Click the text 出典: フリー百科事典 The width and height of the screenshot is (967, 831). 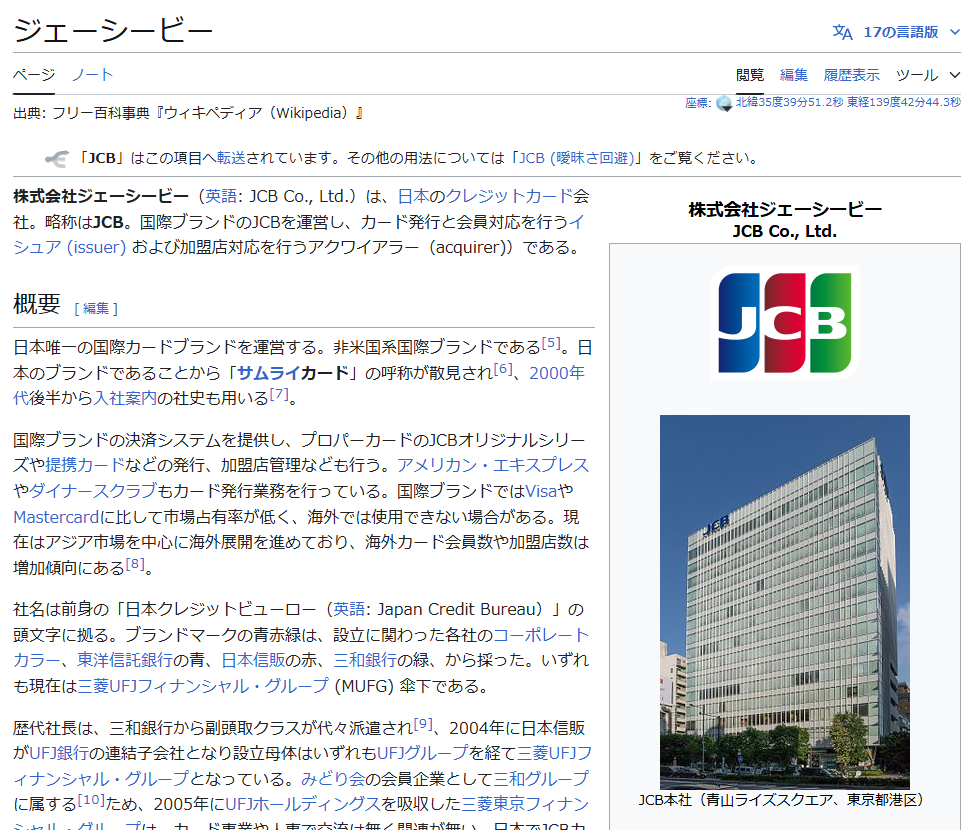click(x=81, y=114)
